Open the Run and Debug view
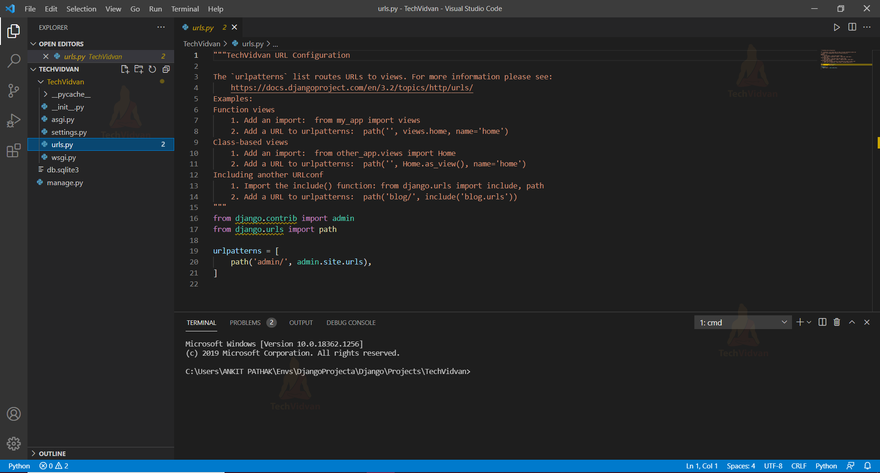 pos(14,120)
